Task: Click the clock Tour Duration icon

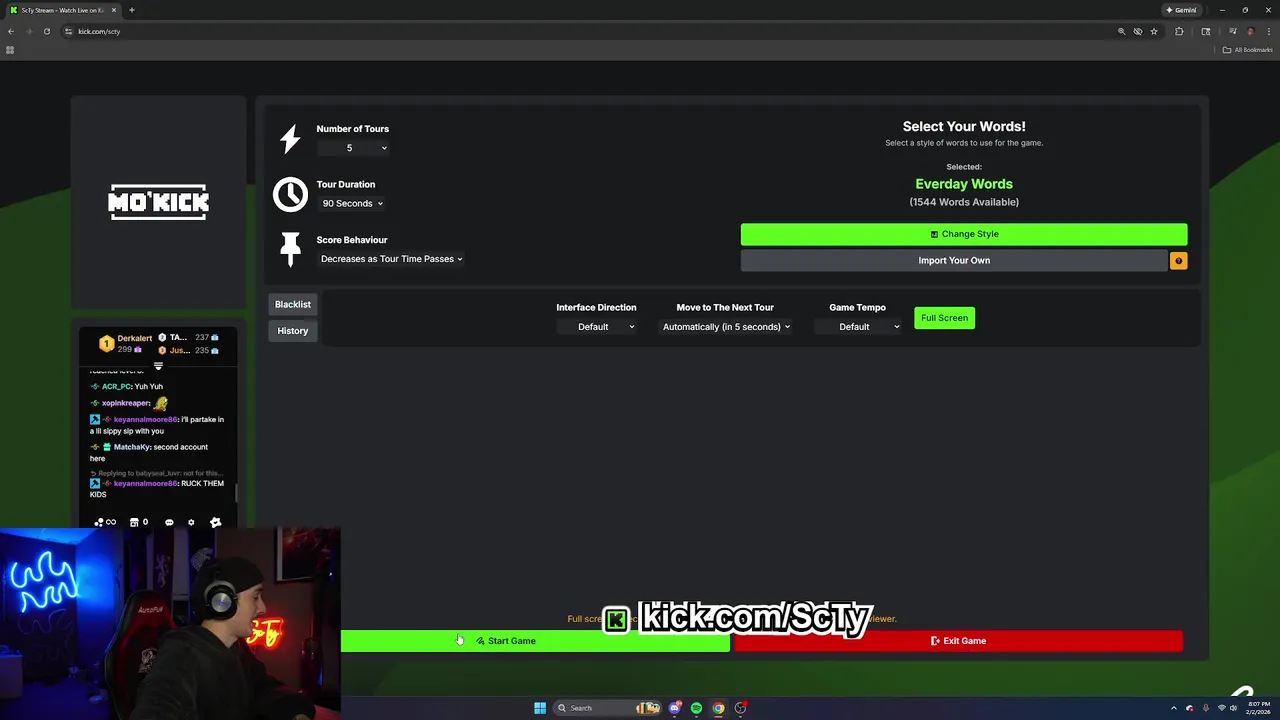Action: click(291, 194)
